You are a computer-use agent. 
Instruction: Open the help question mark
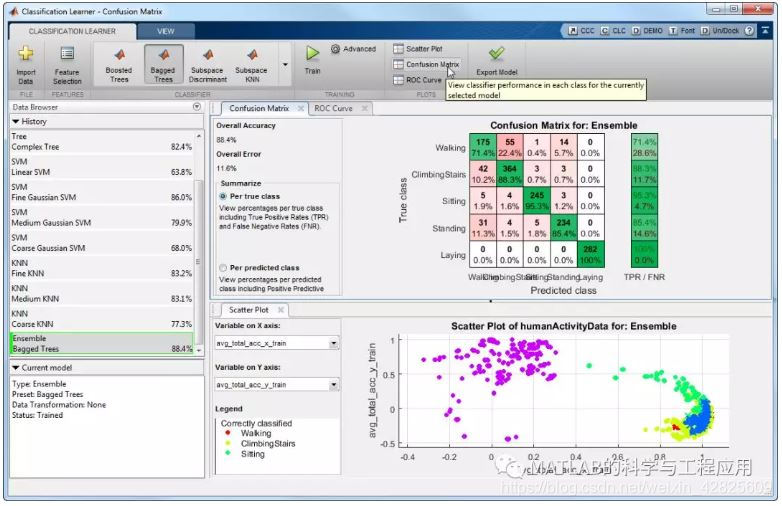click(749, 31)
